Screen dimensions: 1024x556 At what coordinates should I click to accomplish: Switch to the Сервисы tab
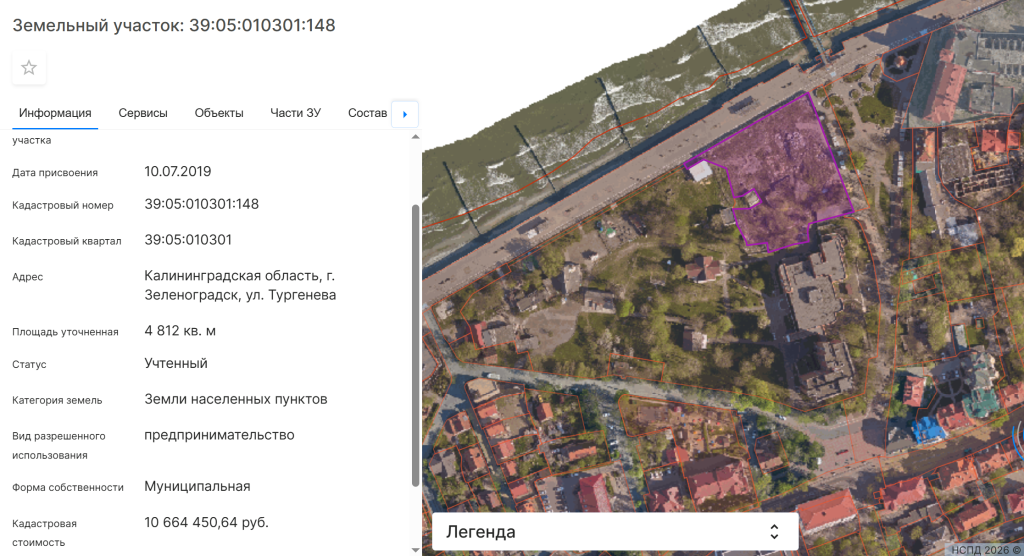click(143, 113)
